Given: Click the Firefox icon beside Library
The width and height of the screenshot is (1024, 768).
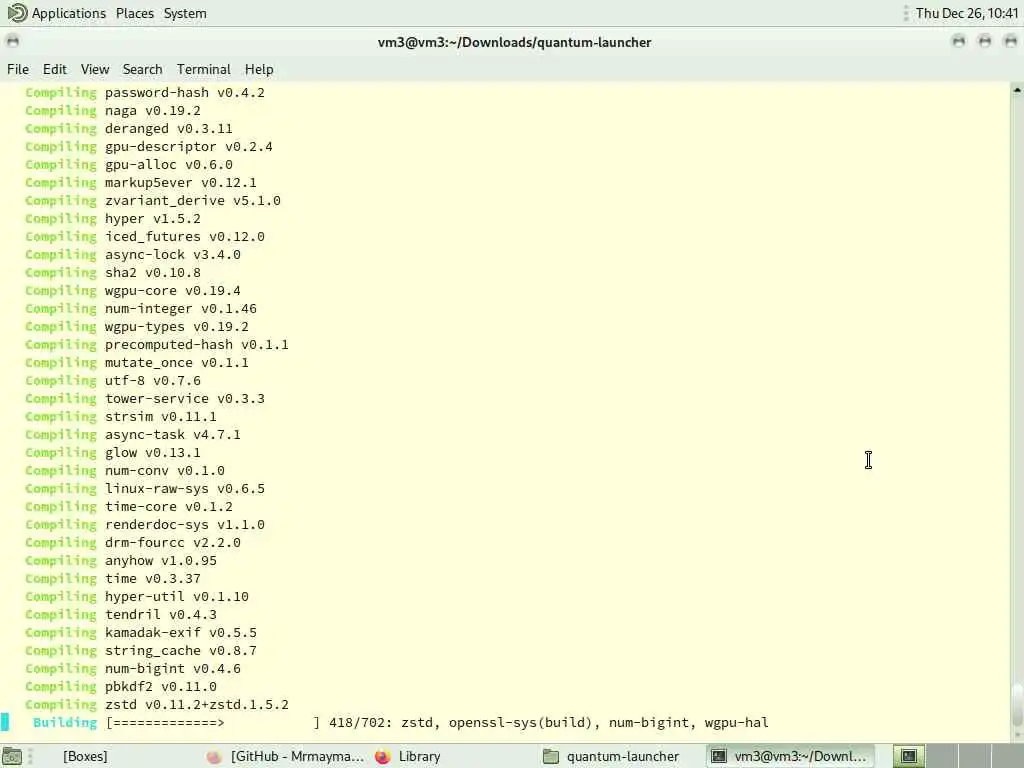Looking at the screenshot, I should 383,756.
